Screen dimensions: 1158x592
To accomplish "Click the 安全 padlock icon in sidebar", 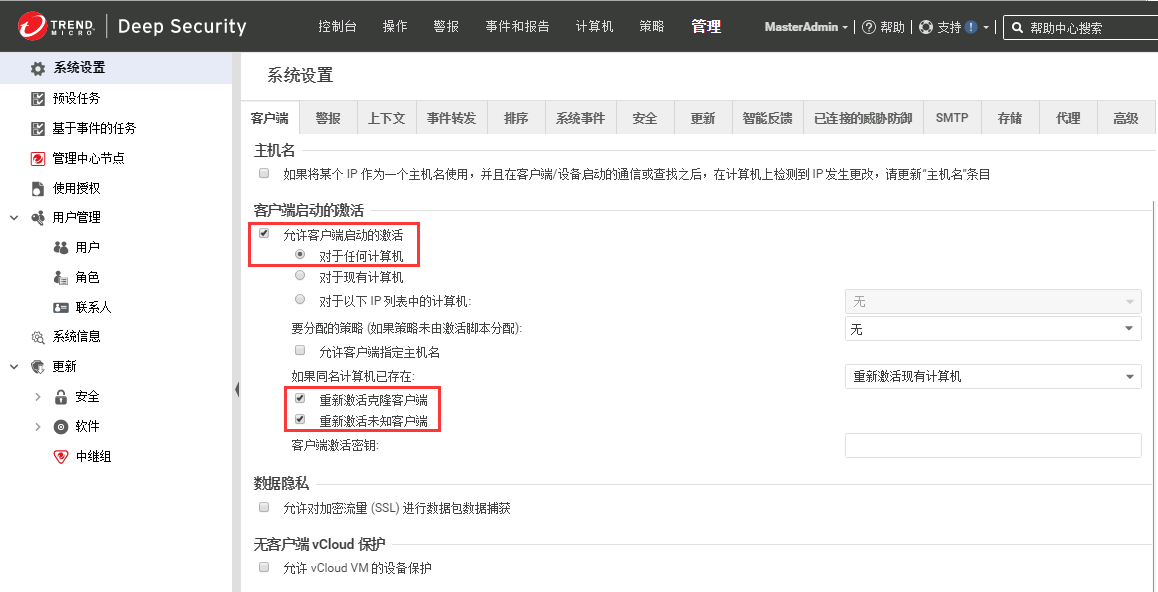I will click(61, 397).
